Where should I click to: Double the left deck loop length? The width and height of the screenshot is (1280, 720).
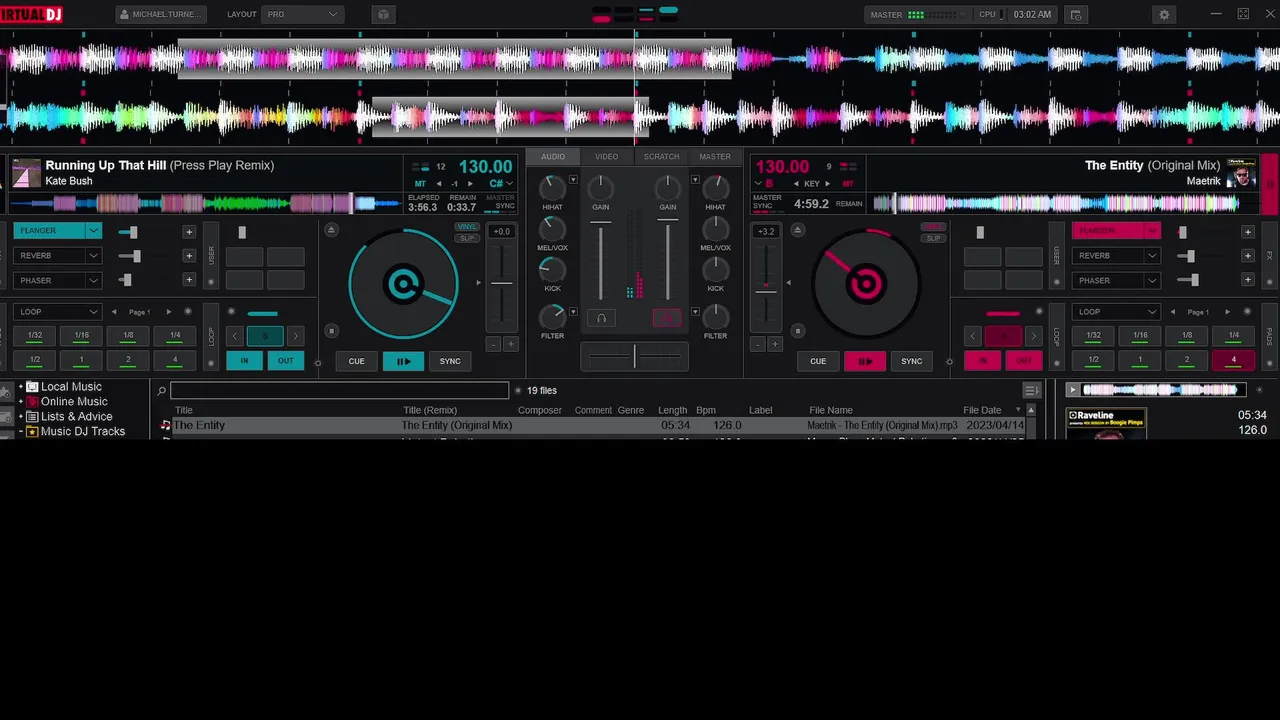295,336
